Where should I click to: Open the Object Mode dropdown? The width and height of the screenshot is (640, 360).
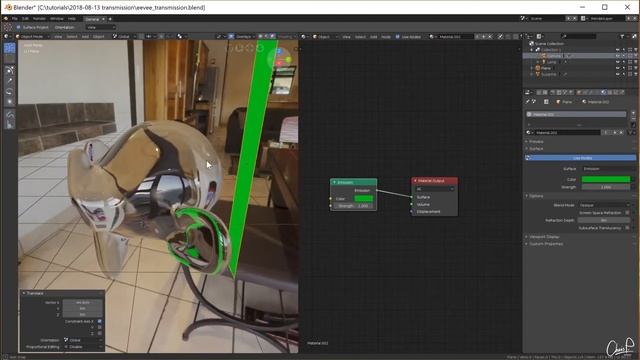tap(33, 36)
